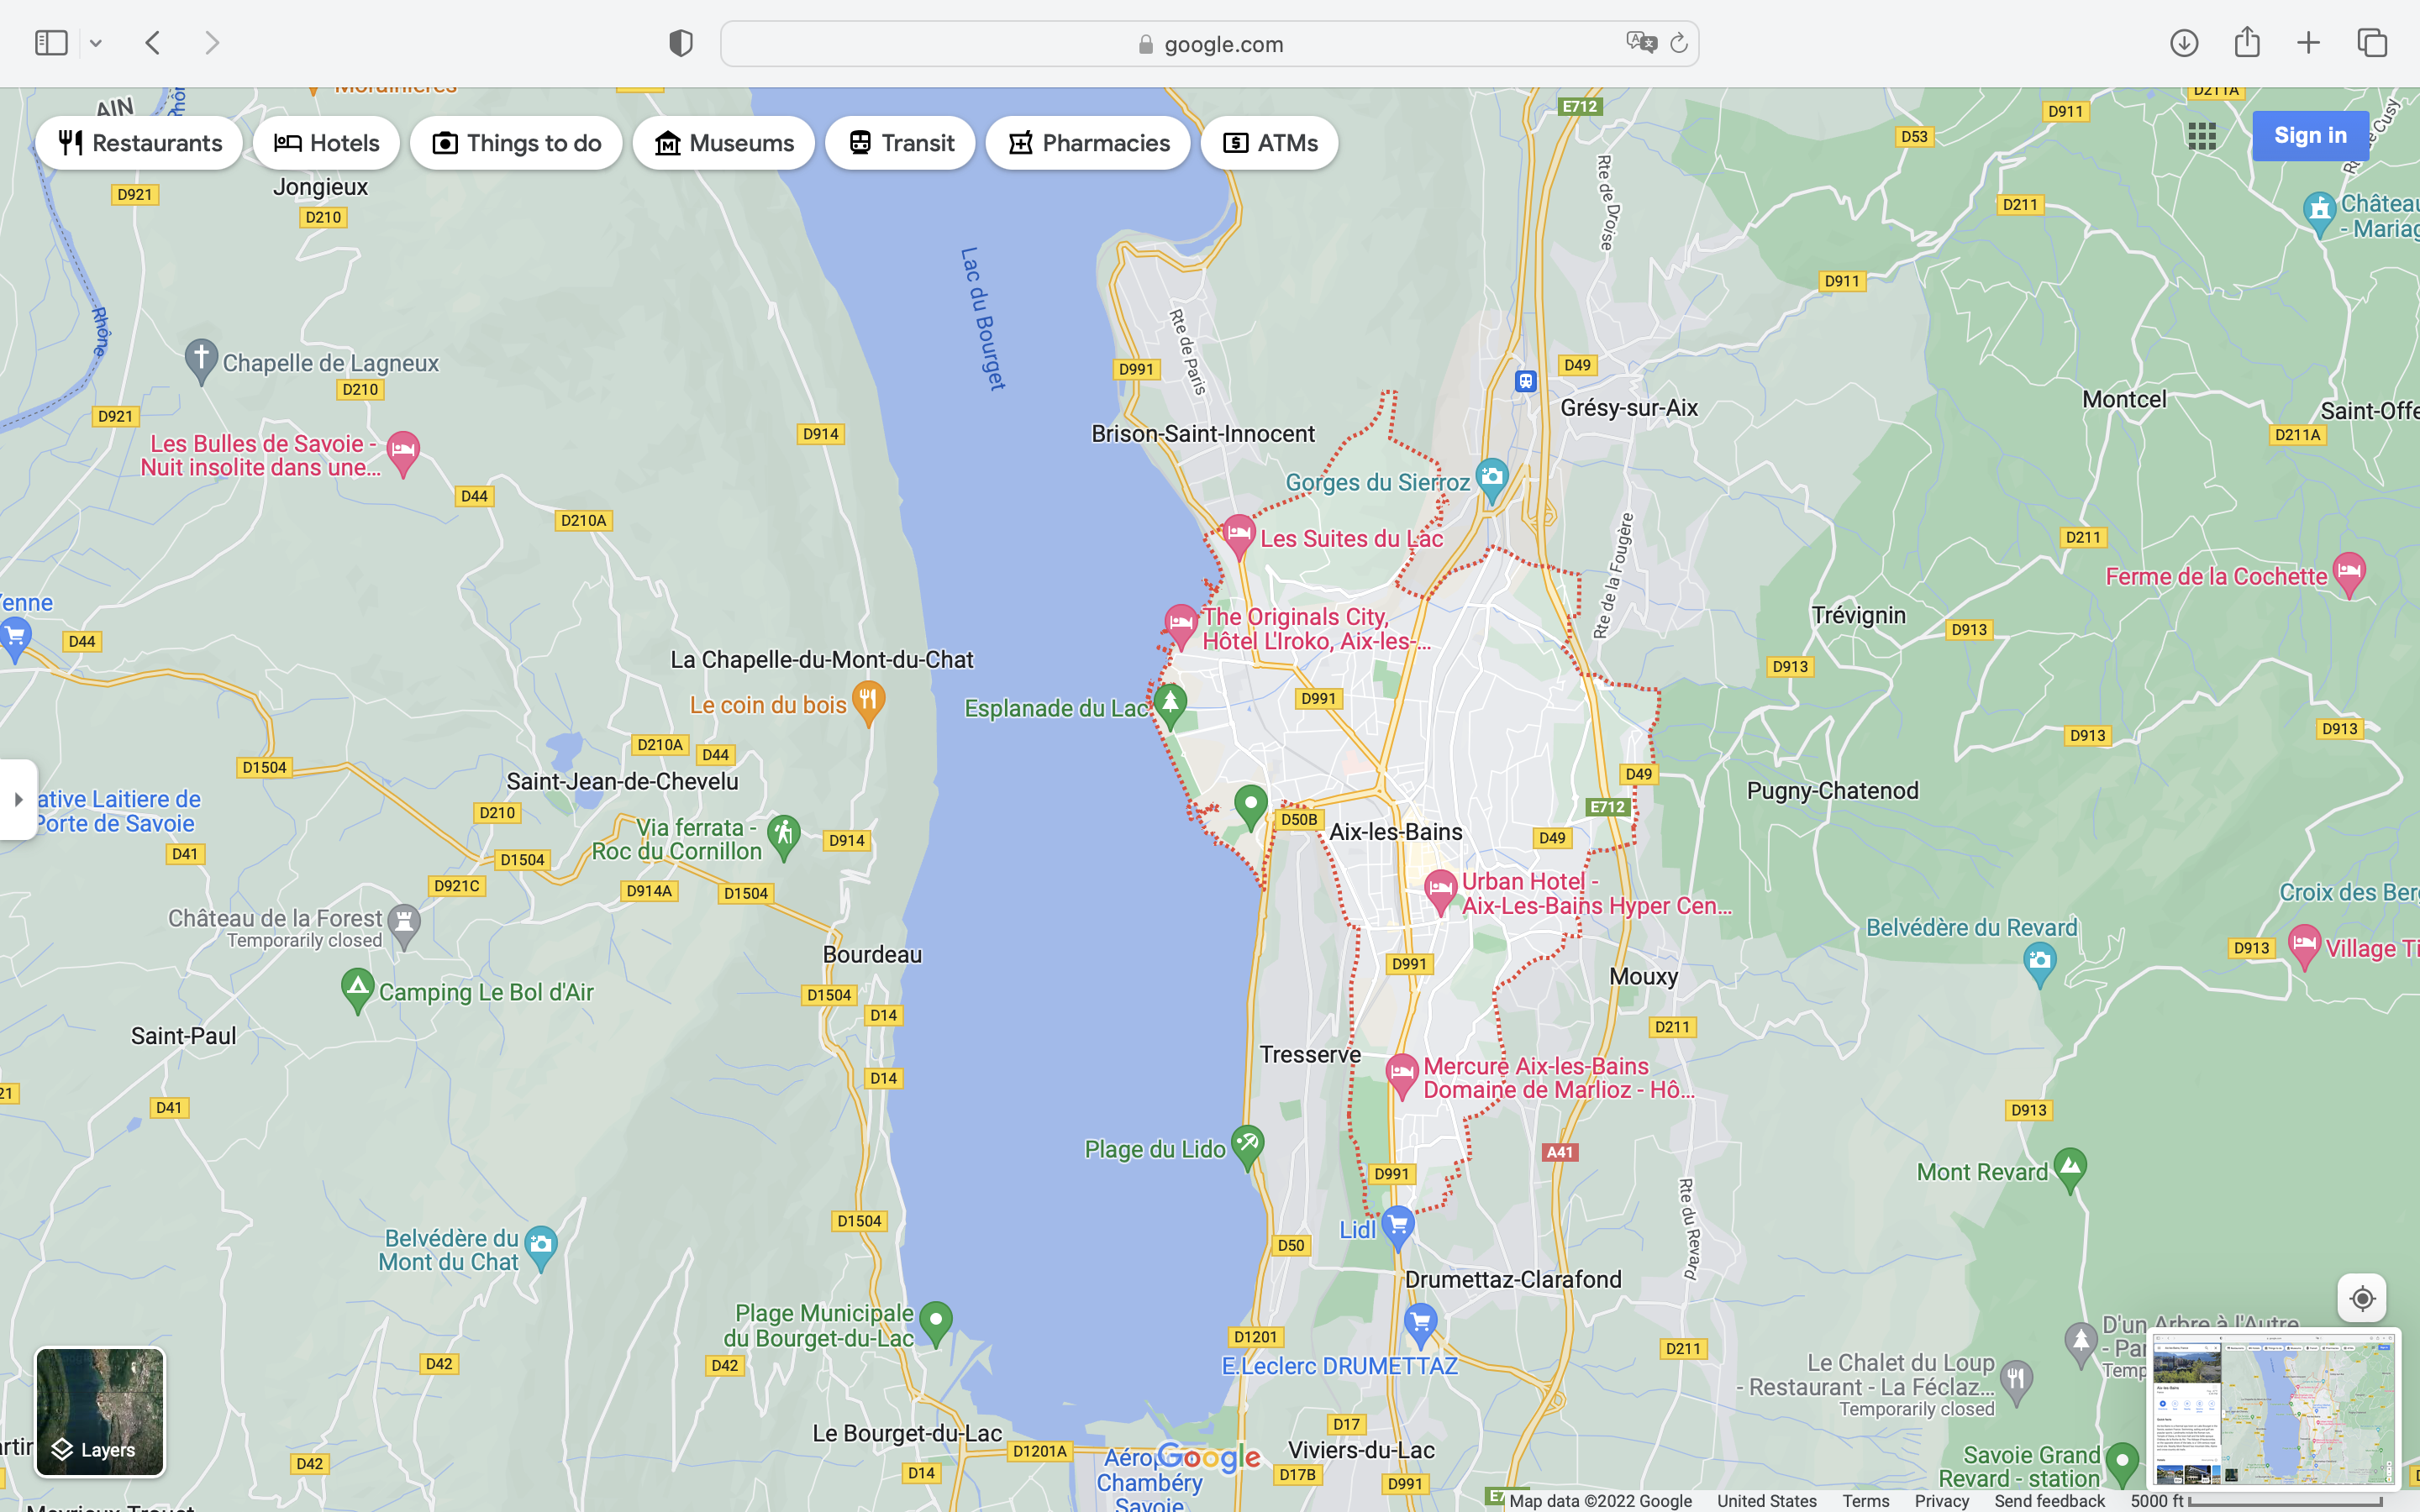Expand the collapsed side panel arrow
Screen dimensions: 2420x1512
point(18,799)
